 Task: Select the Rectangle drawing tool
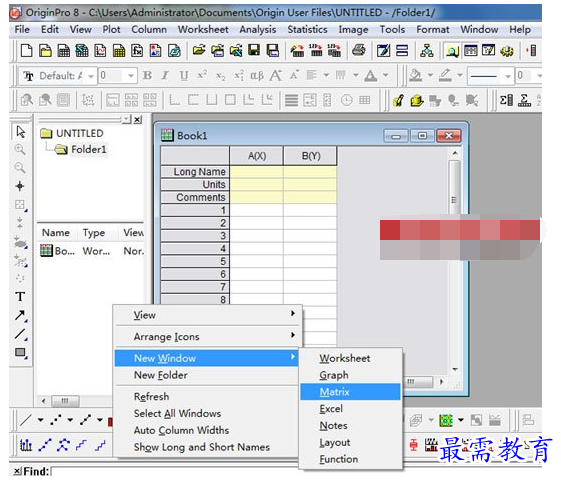point(20,353)
